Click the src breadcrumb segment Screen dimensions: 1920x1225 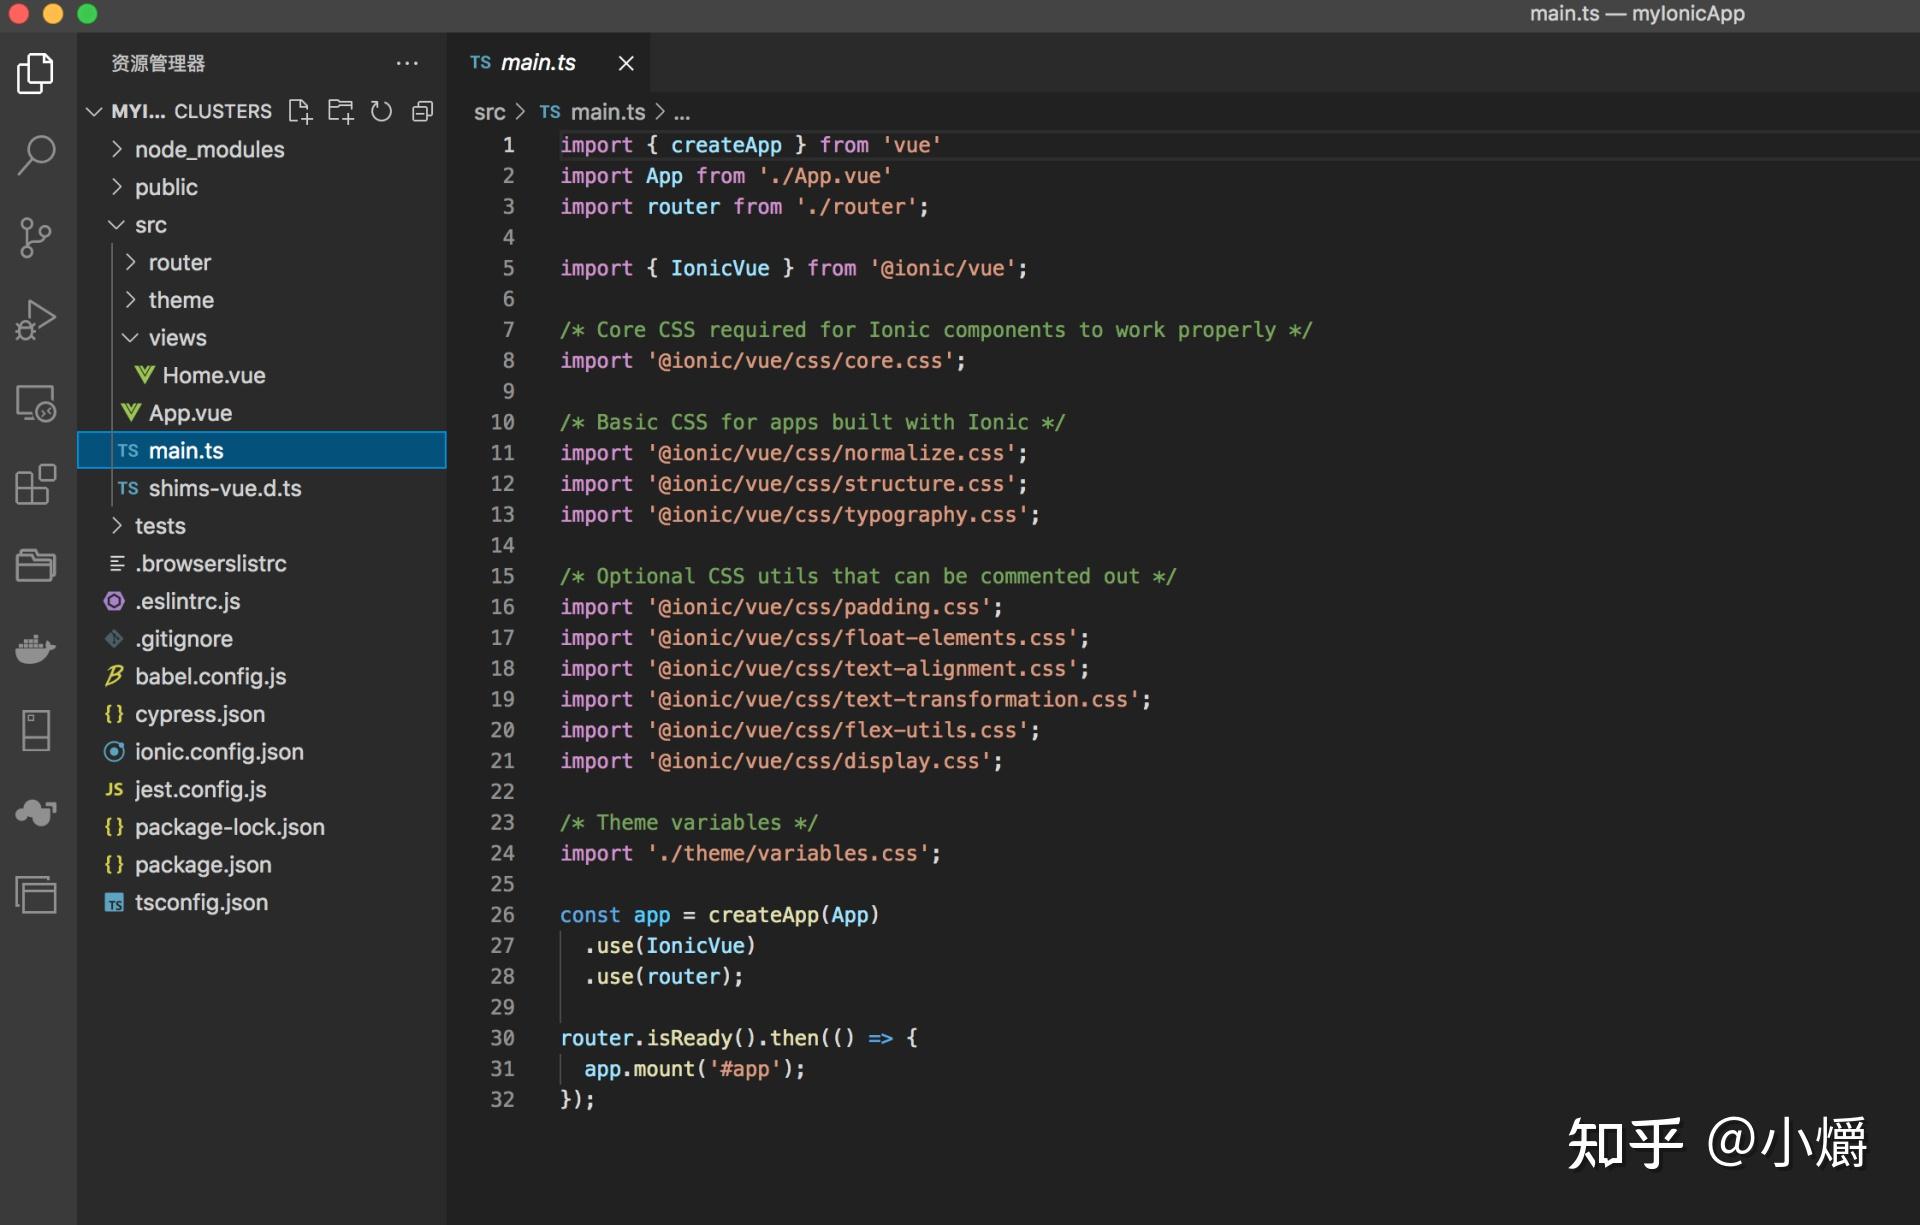pos(489,112)
